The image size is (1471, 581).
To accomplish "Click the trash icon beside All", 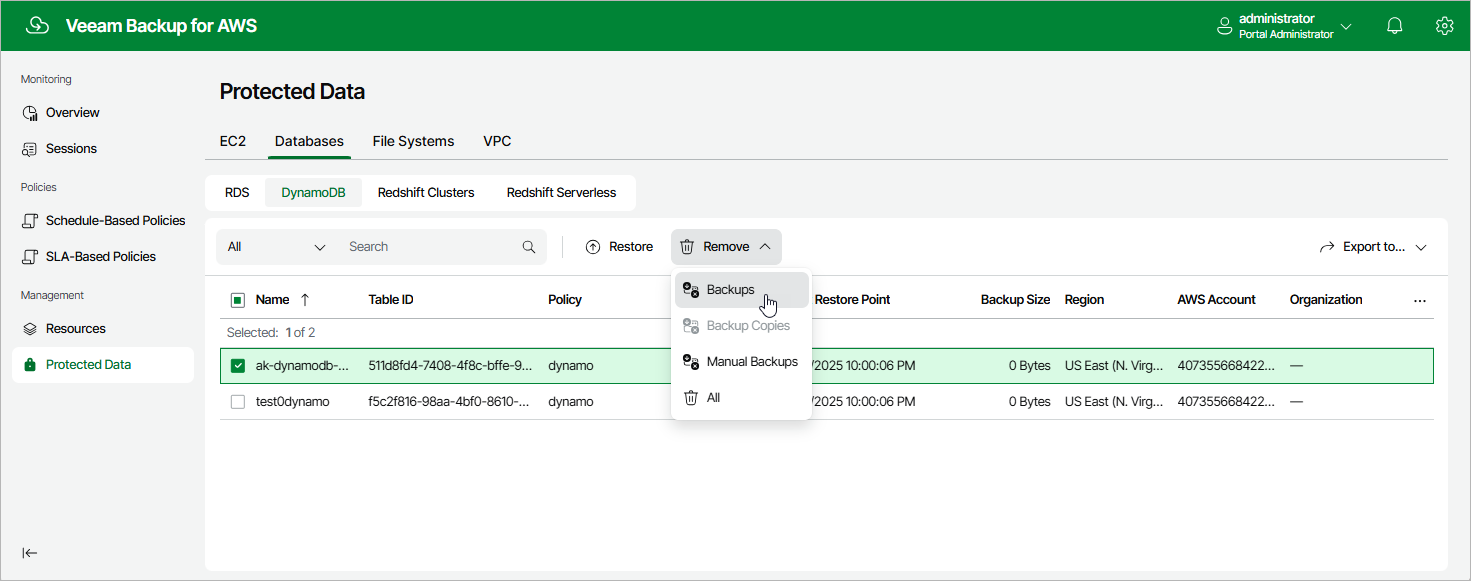I will click(x=690, y=398).
